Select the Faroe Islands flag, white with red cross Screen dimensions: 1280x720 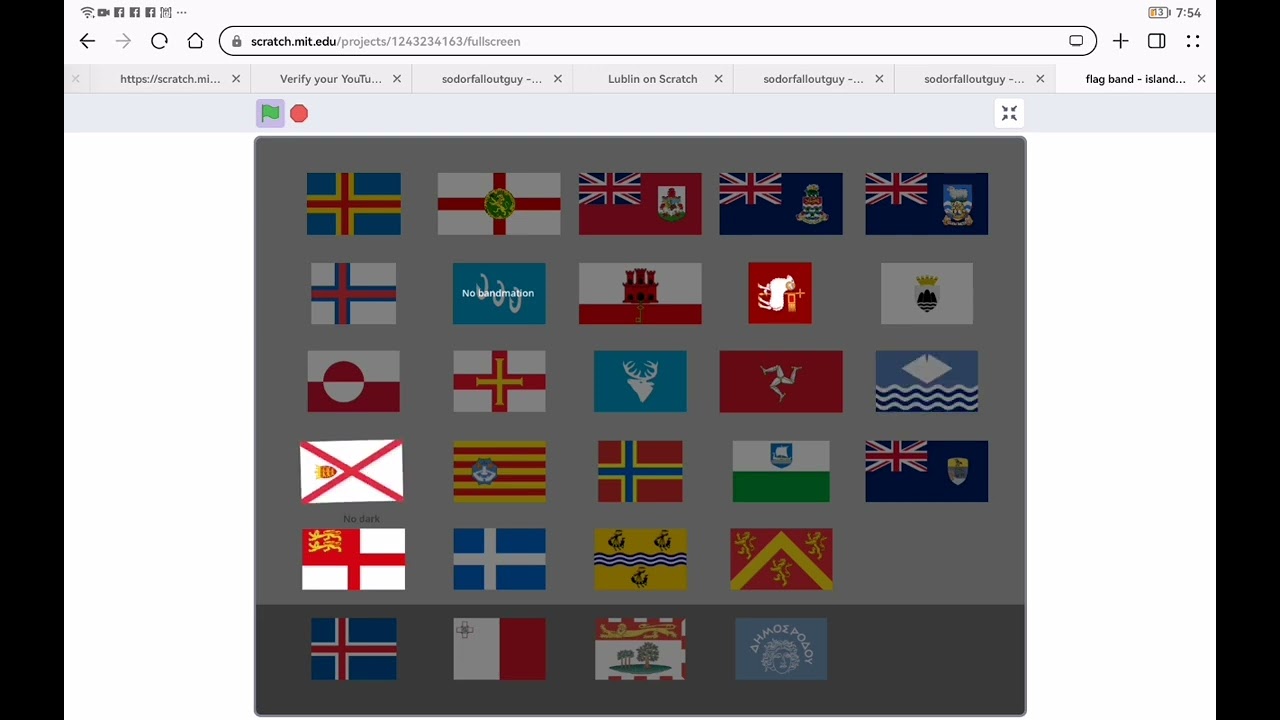pos(354,294)
